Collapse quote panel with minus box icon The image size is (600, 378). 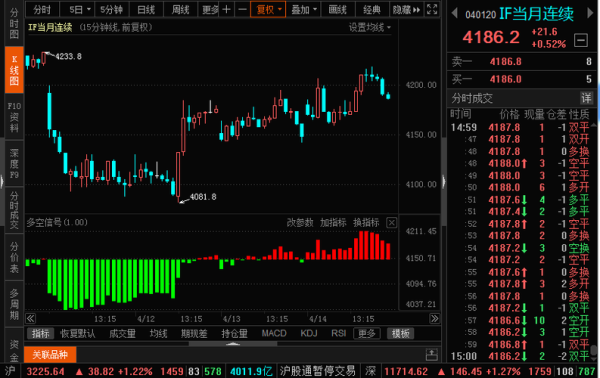581,40
